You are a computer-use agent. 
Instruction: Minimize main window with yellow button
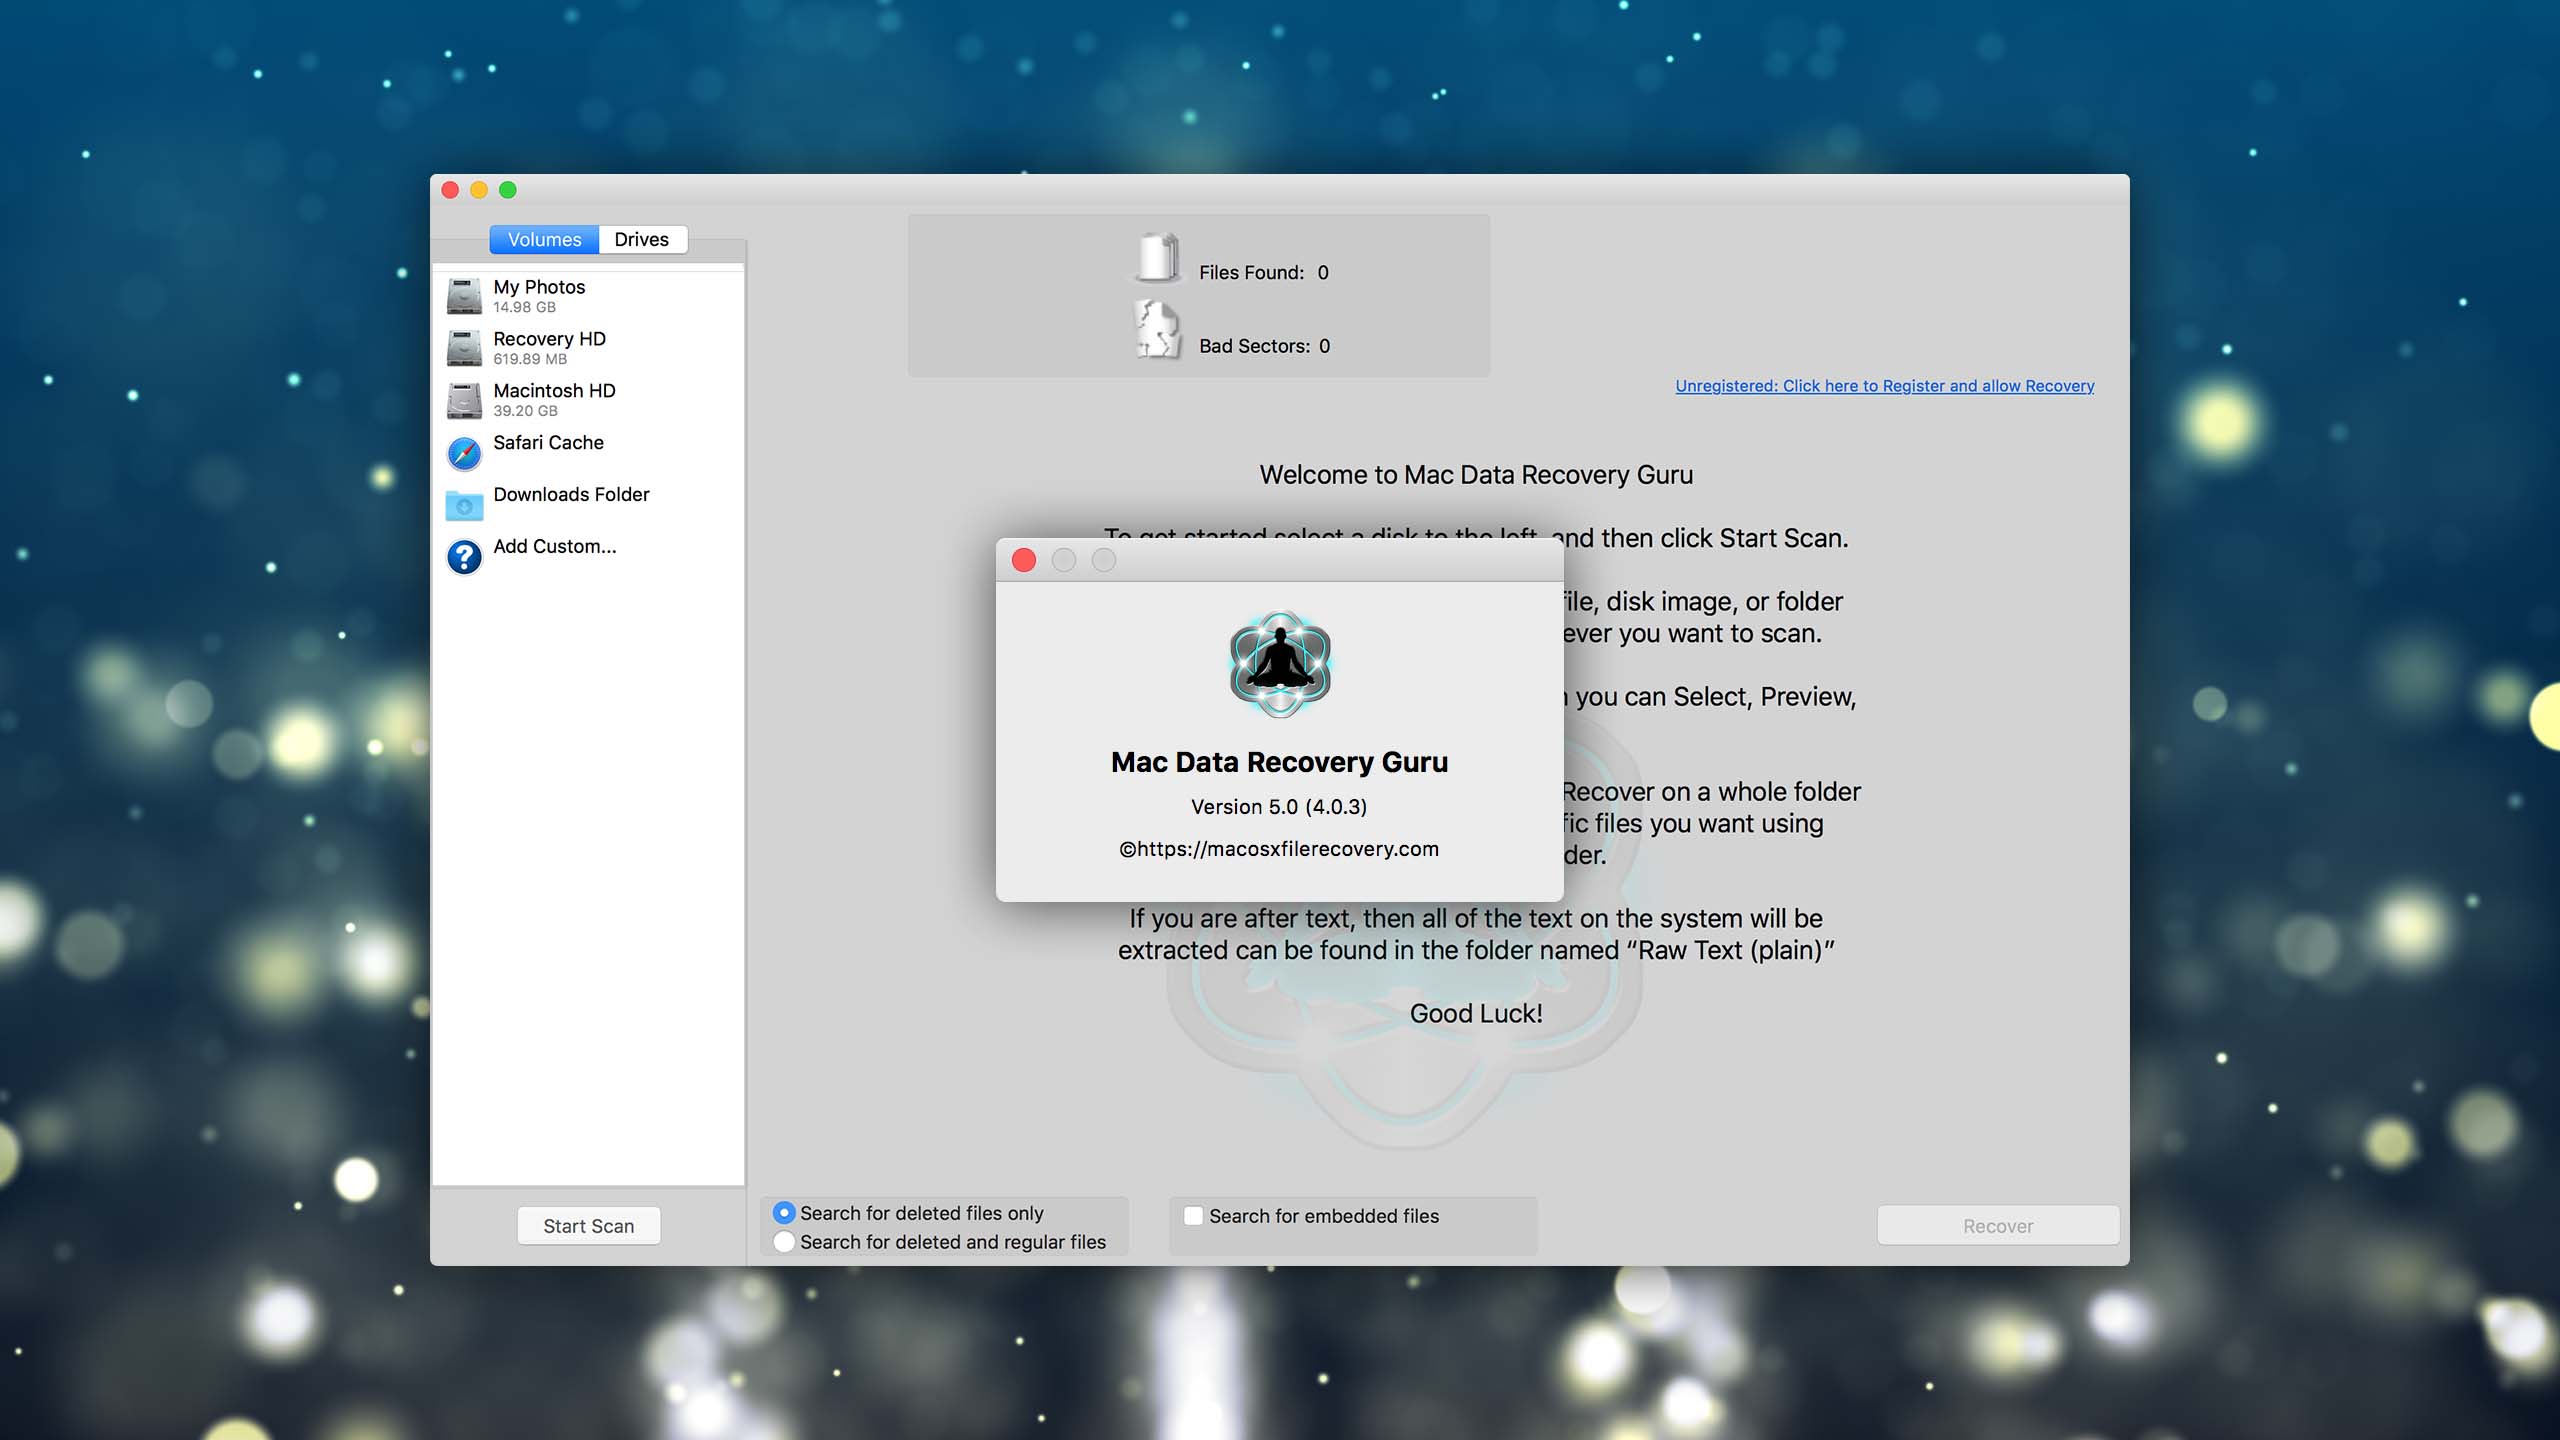(479, 190)
